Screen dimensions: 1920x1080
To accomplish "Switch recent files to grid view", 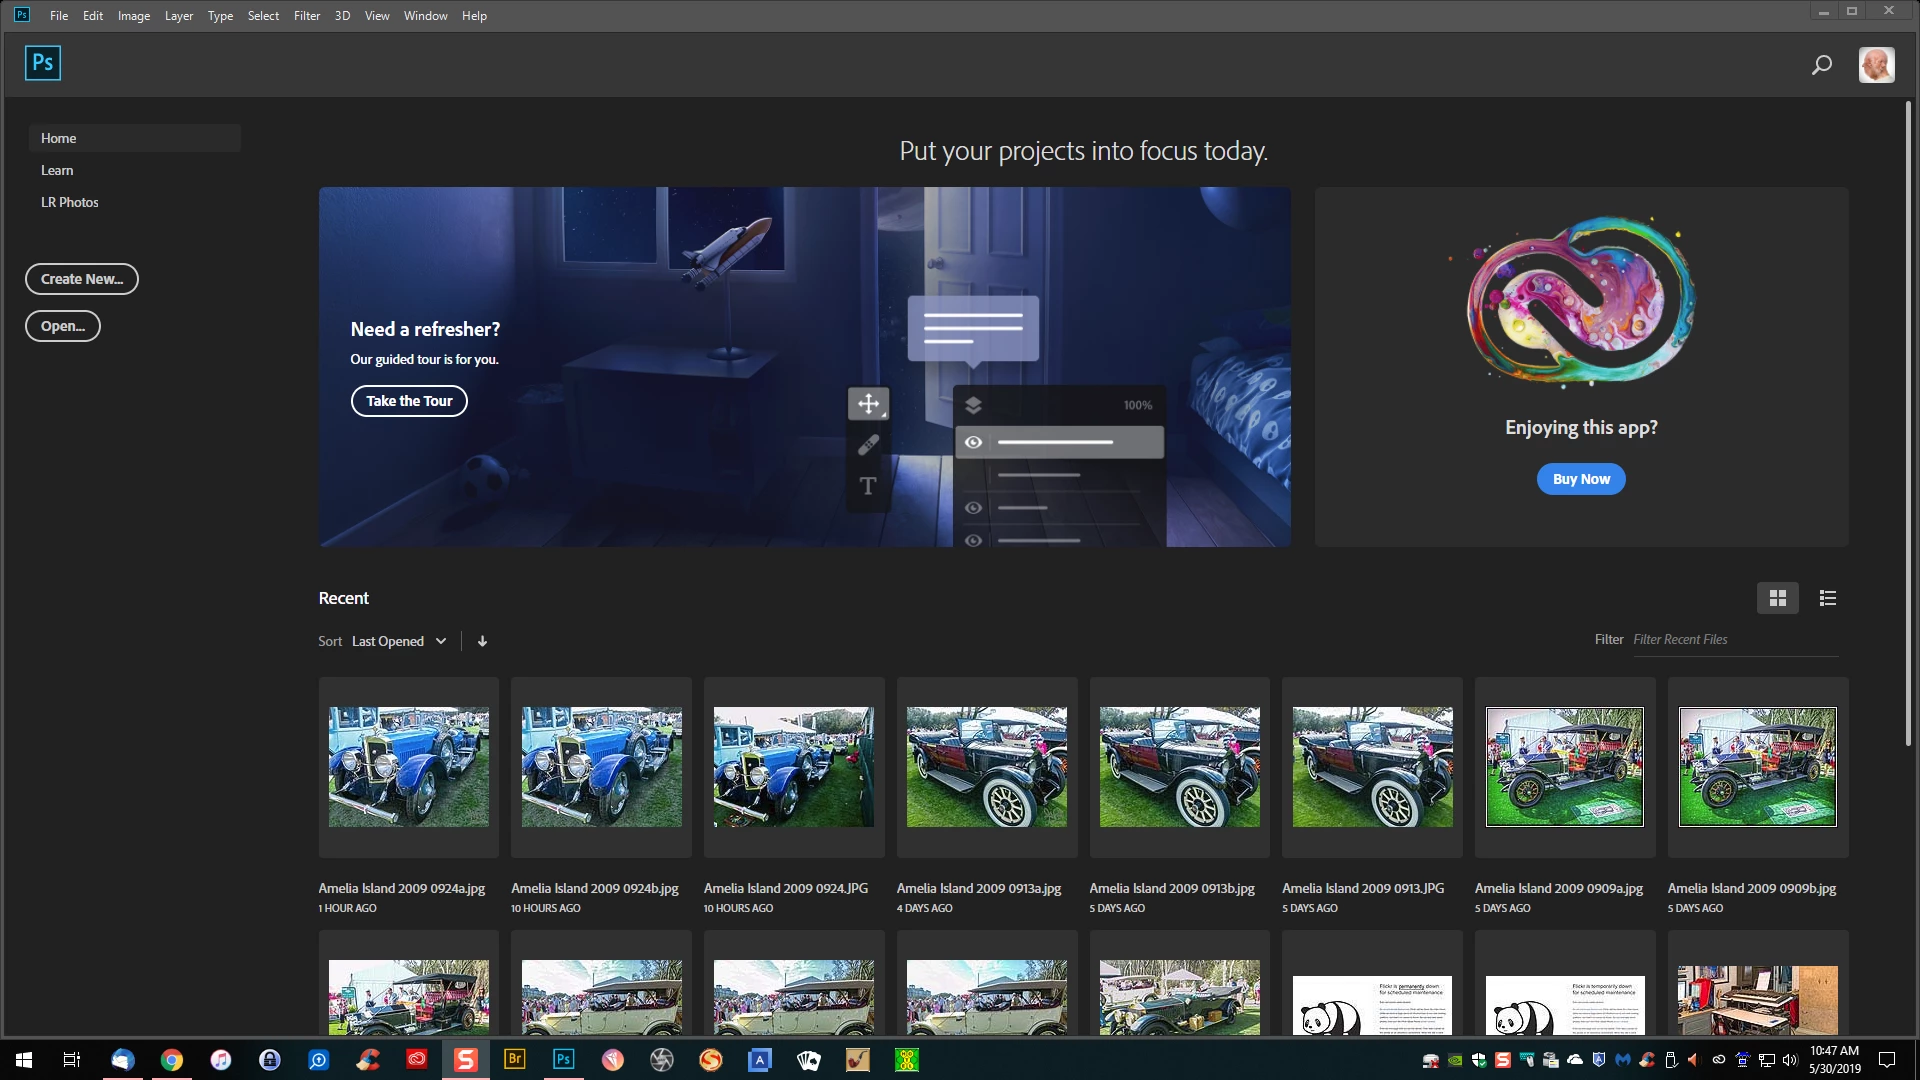I will 1777,598.
